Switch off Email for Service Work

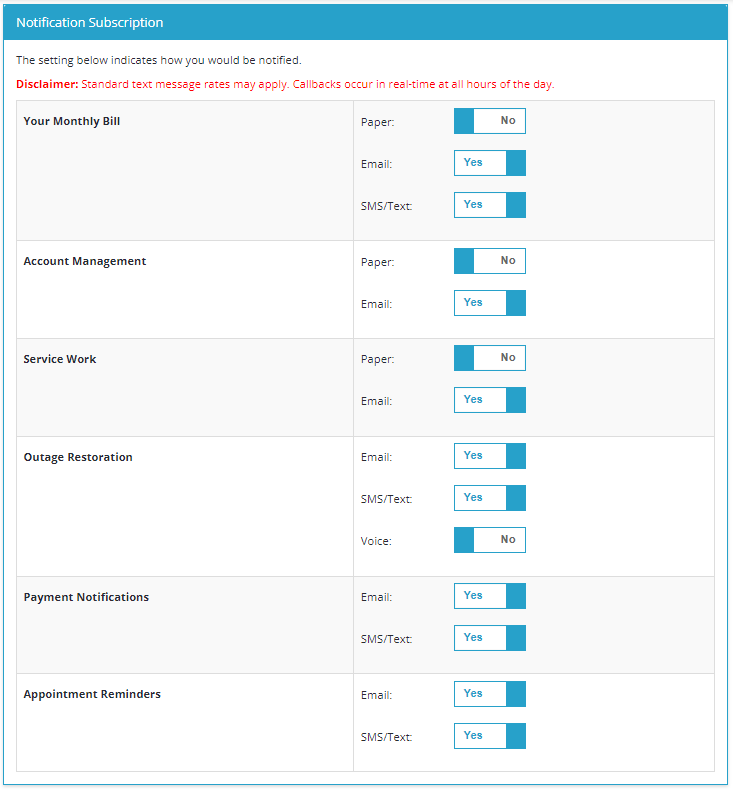[489, 400]
